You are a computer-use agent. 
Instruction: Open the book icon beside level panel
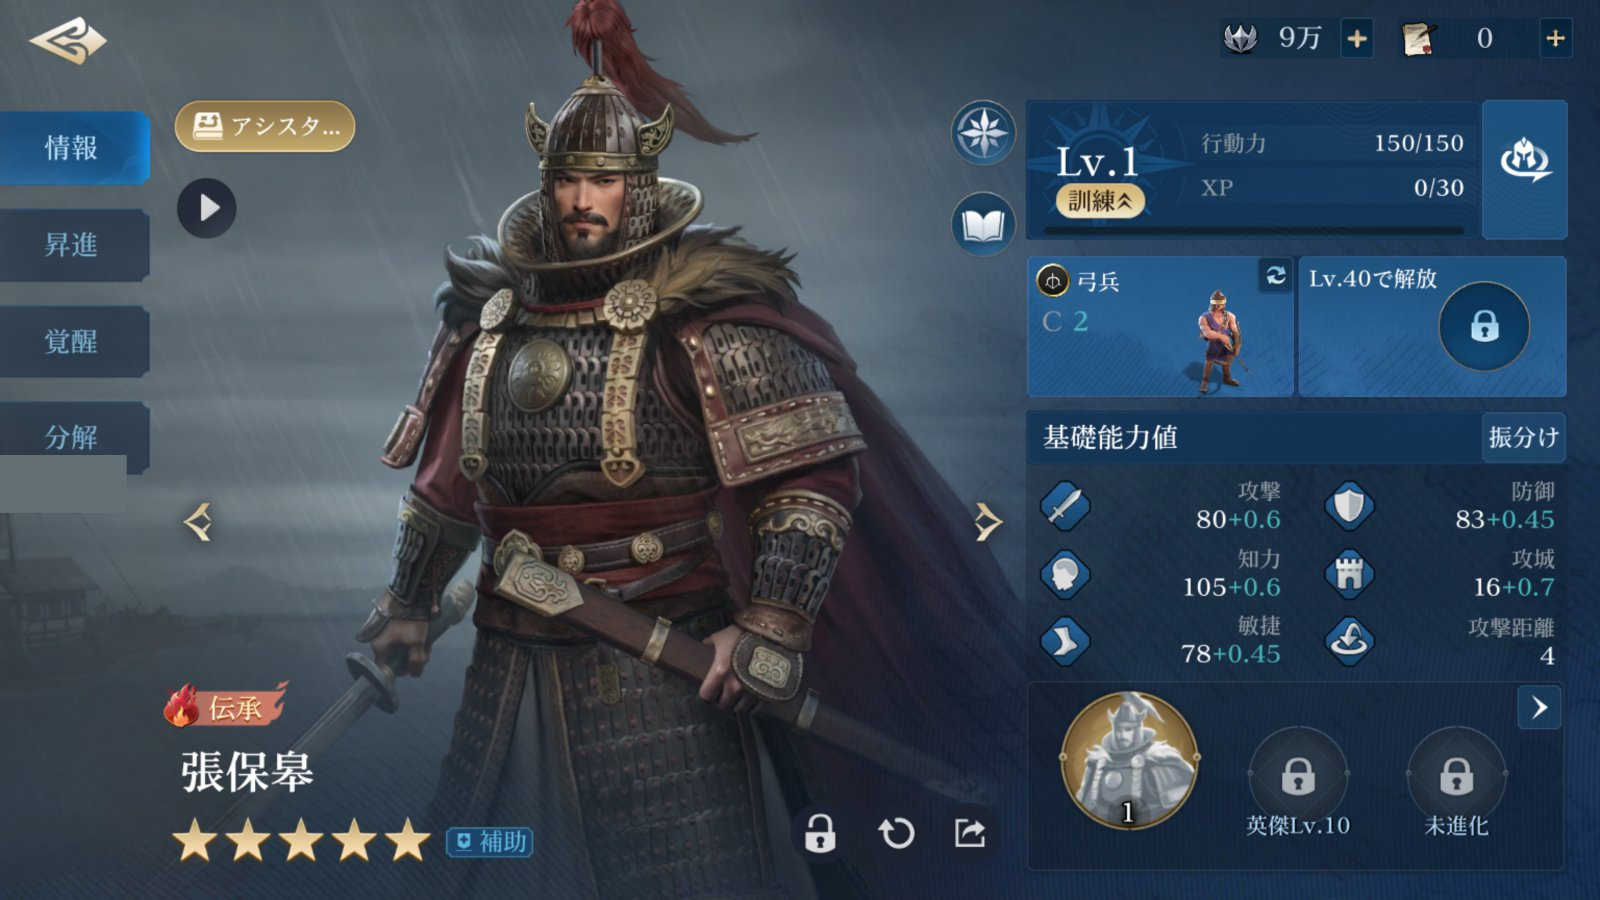983,225
